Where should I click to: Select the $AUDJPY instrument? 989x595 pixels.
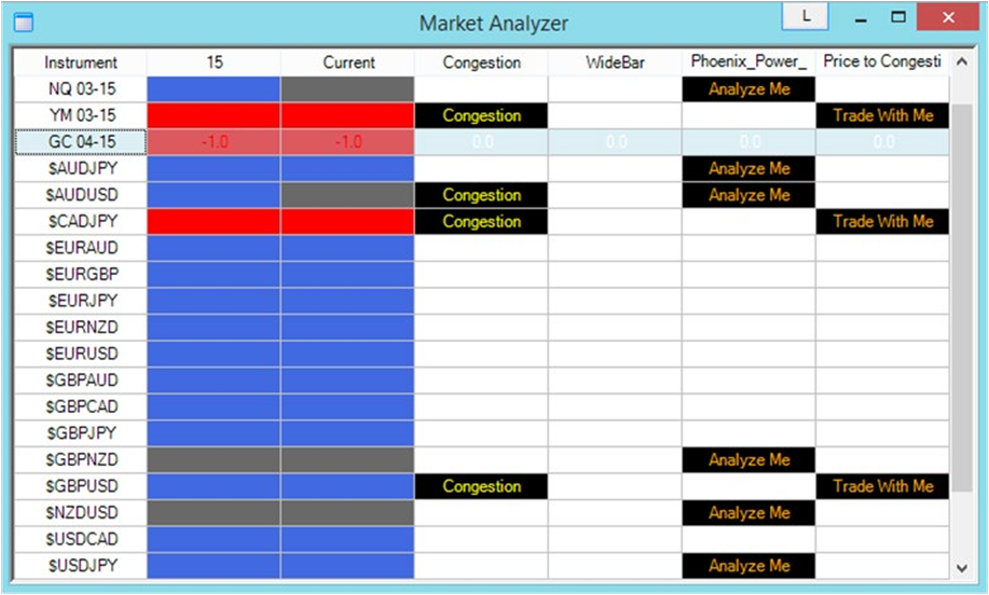coord(81,168)
